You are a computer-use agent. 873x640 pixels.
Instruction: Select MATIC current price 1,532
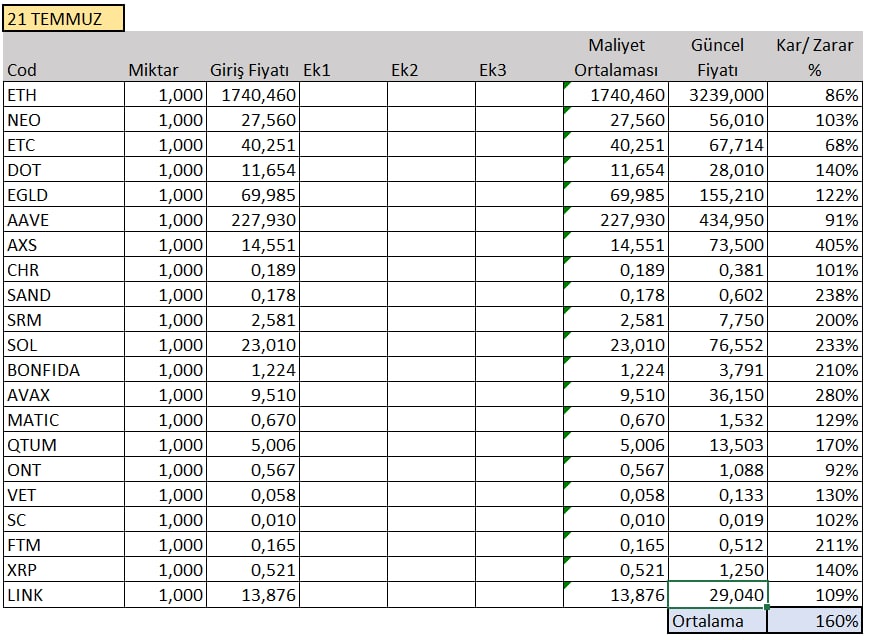pos(718,420)
